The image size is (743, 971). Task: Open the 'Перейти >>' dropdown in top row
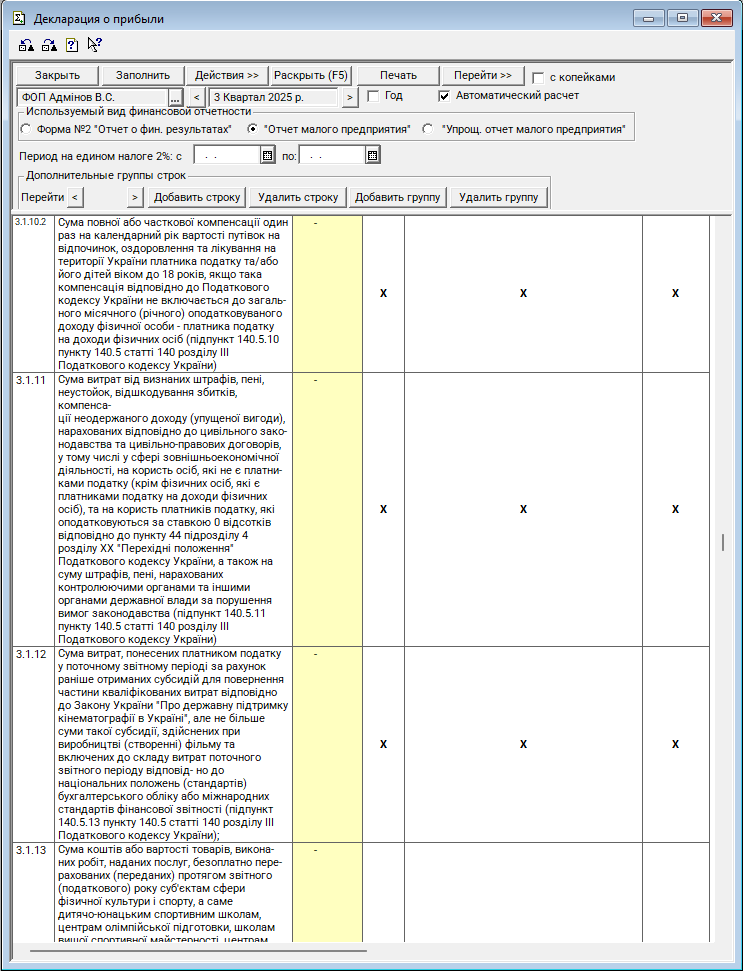pyautogui.click(x=482, y=76)
